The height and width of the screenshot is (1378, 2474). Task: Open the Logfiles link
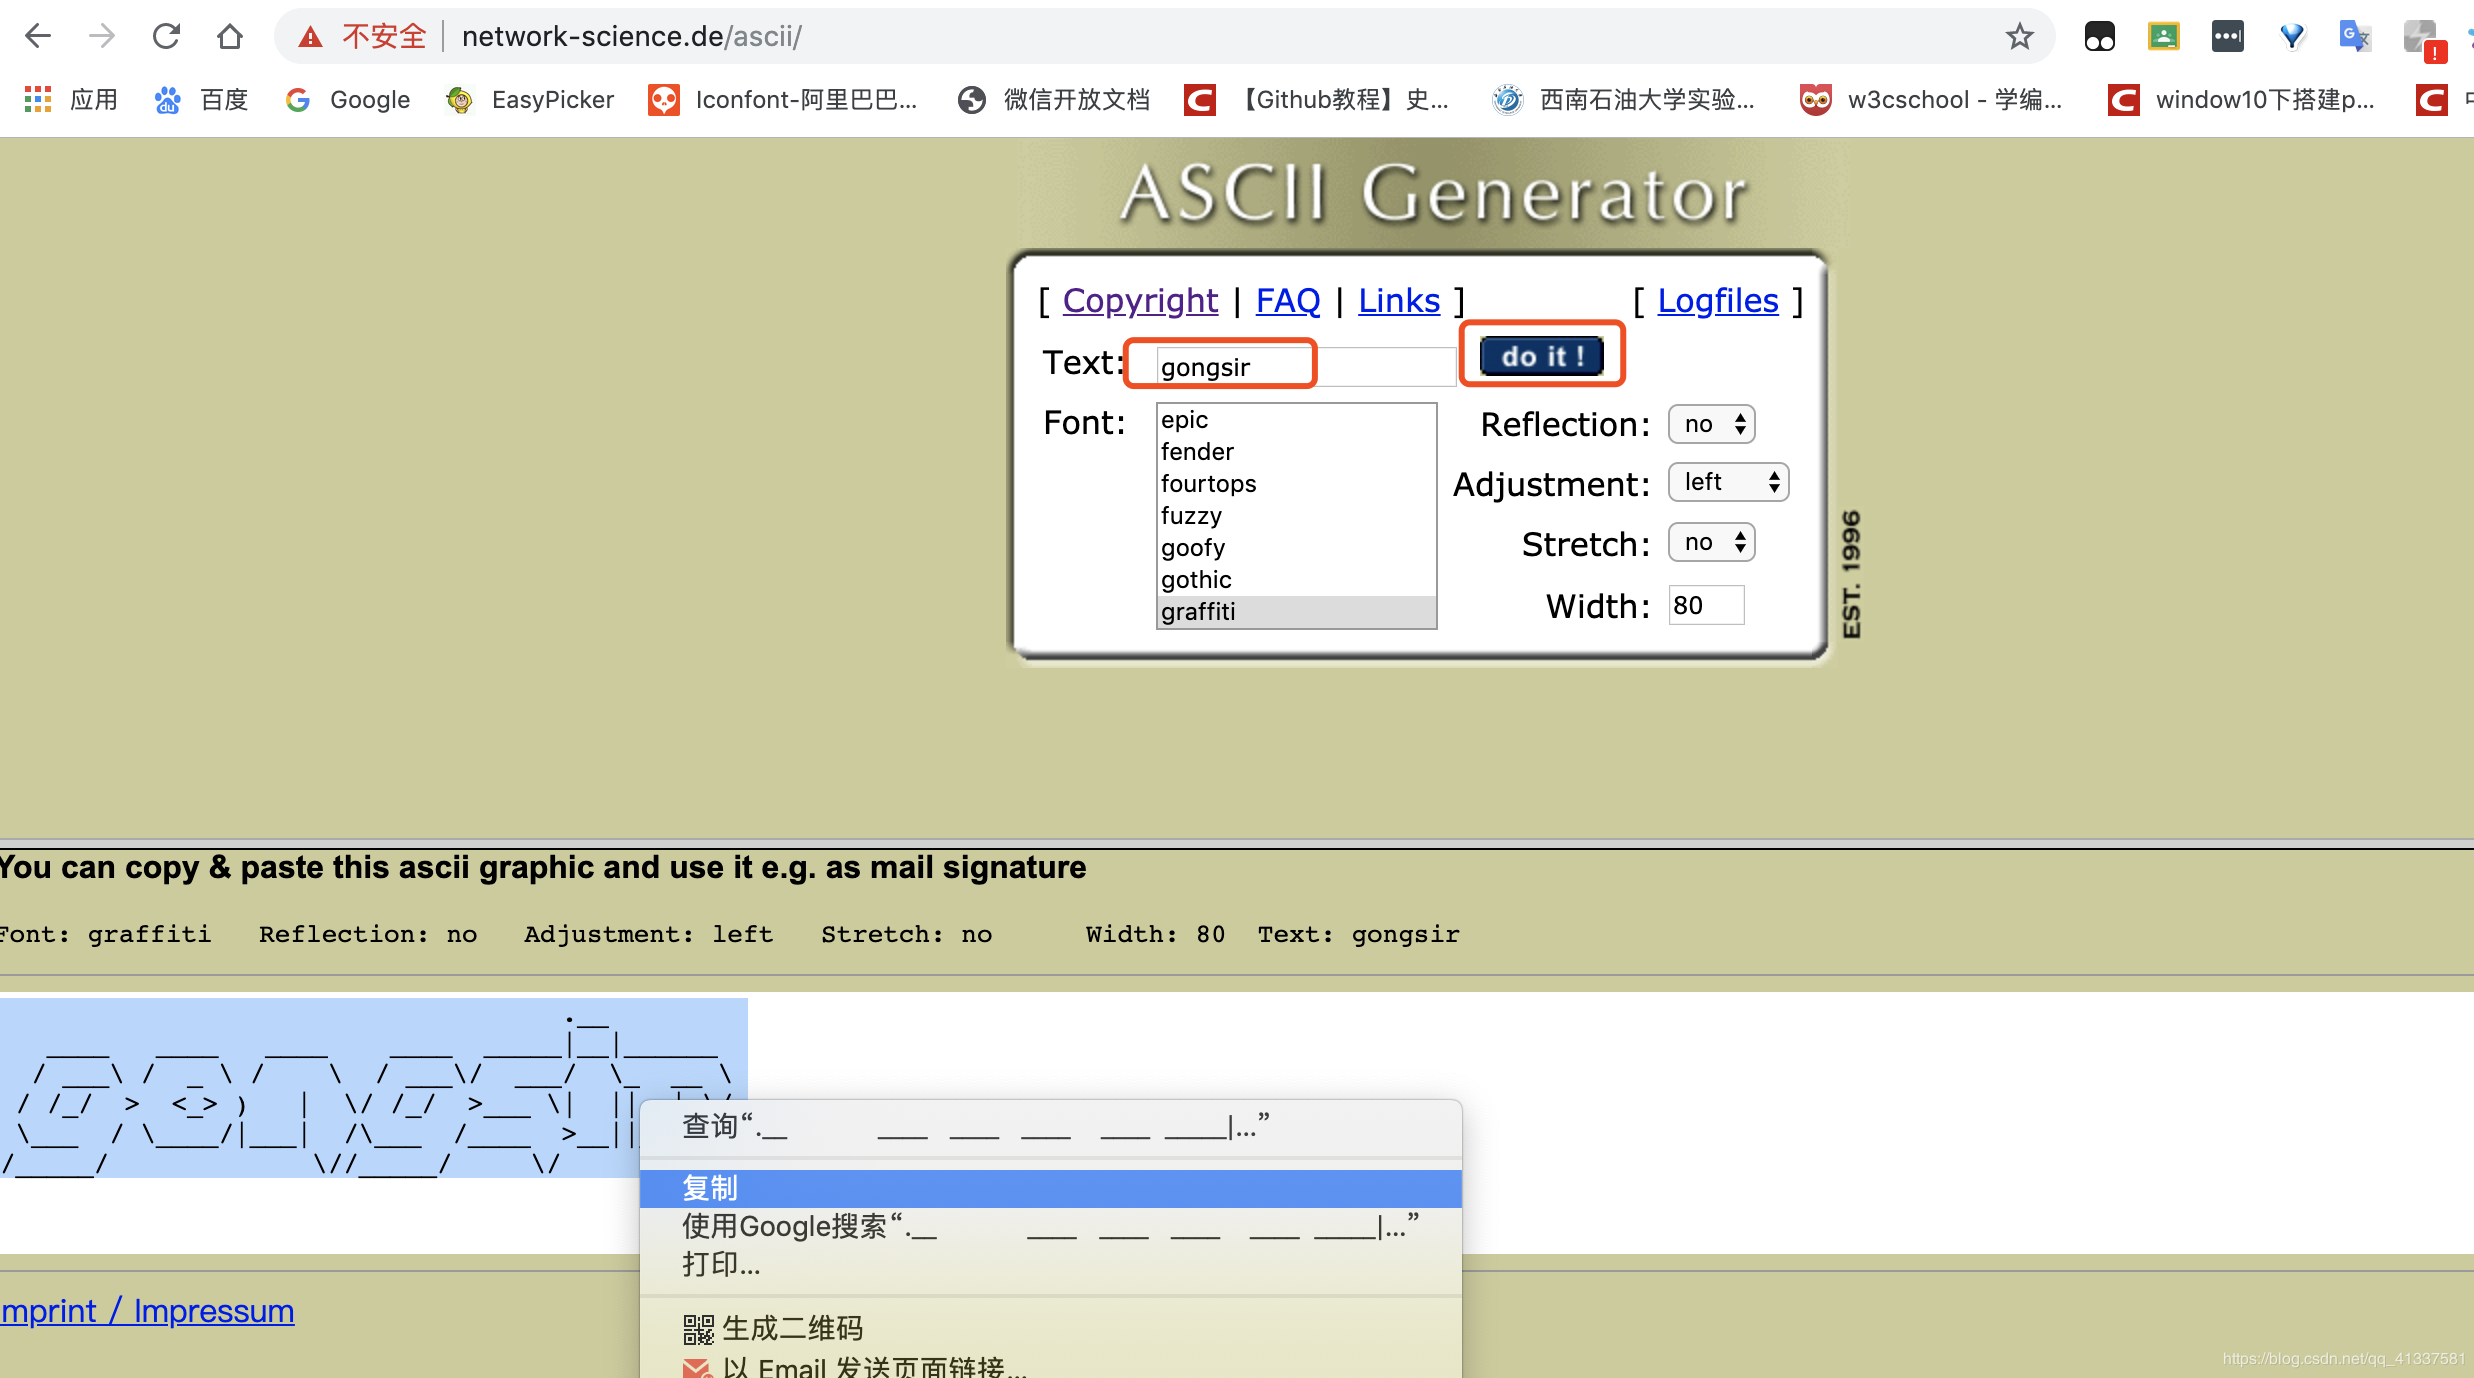[x=1717, y=300]
